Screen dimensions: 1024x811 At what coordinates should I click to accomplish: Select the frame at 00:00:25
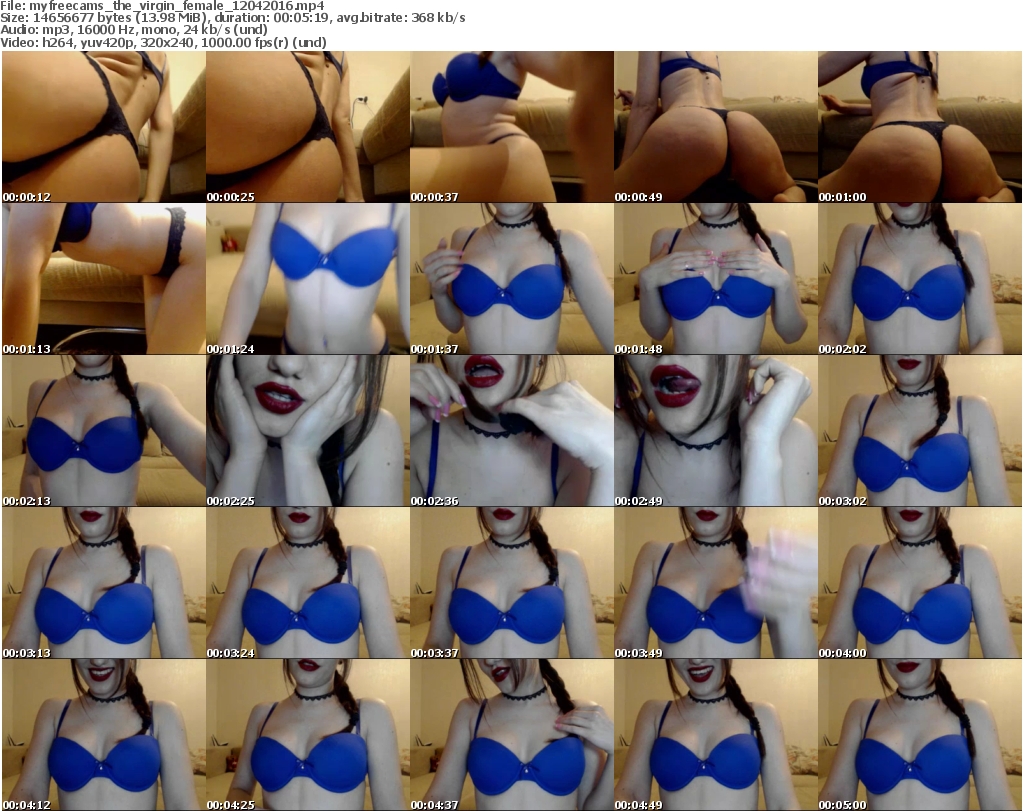click(x=307, y=127)
